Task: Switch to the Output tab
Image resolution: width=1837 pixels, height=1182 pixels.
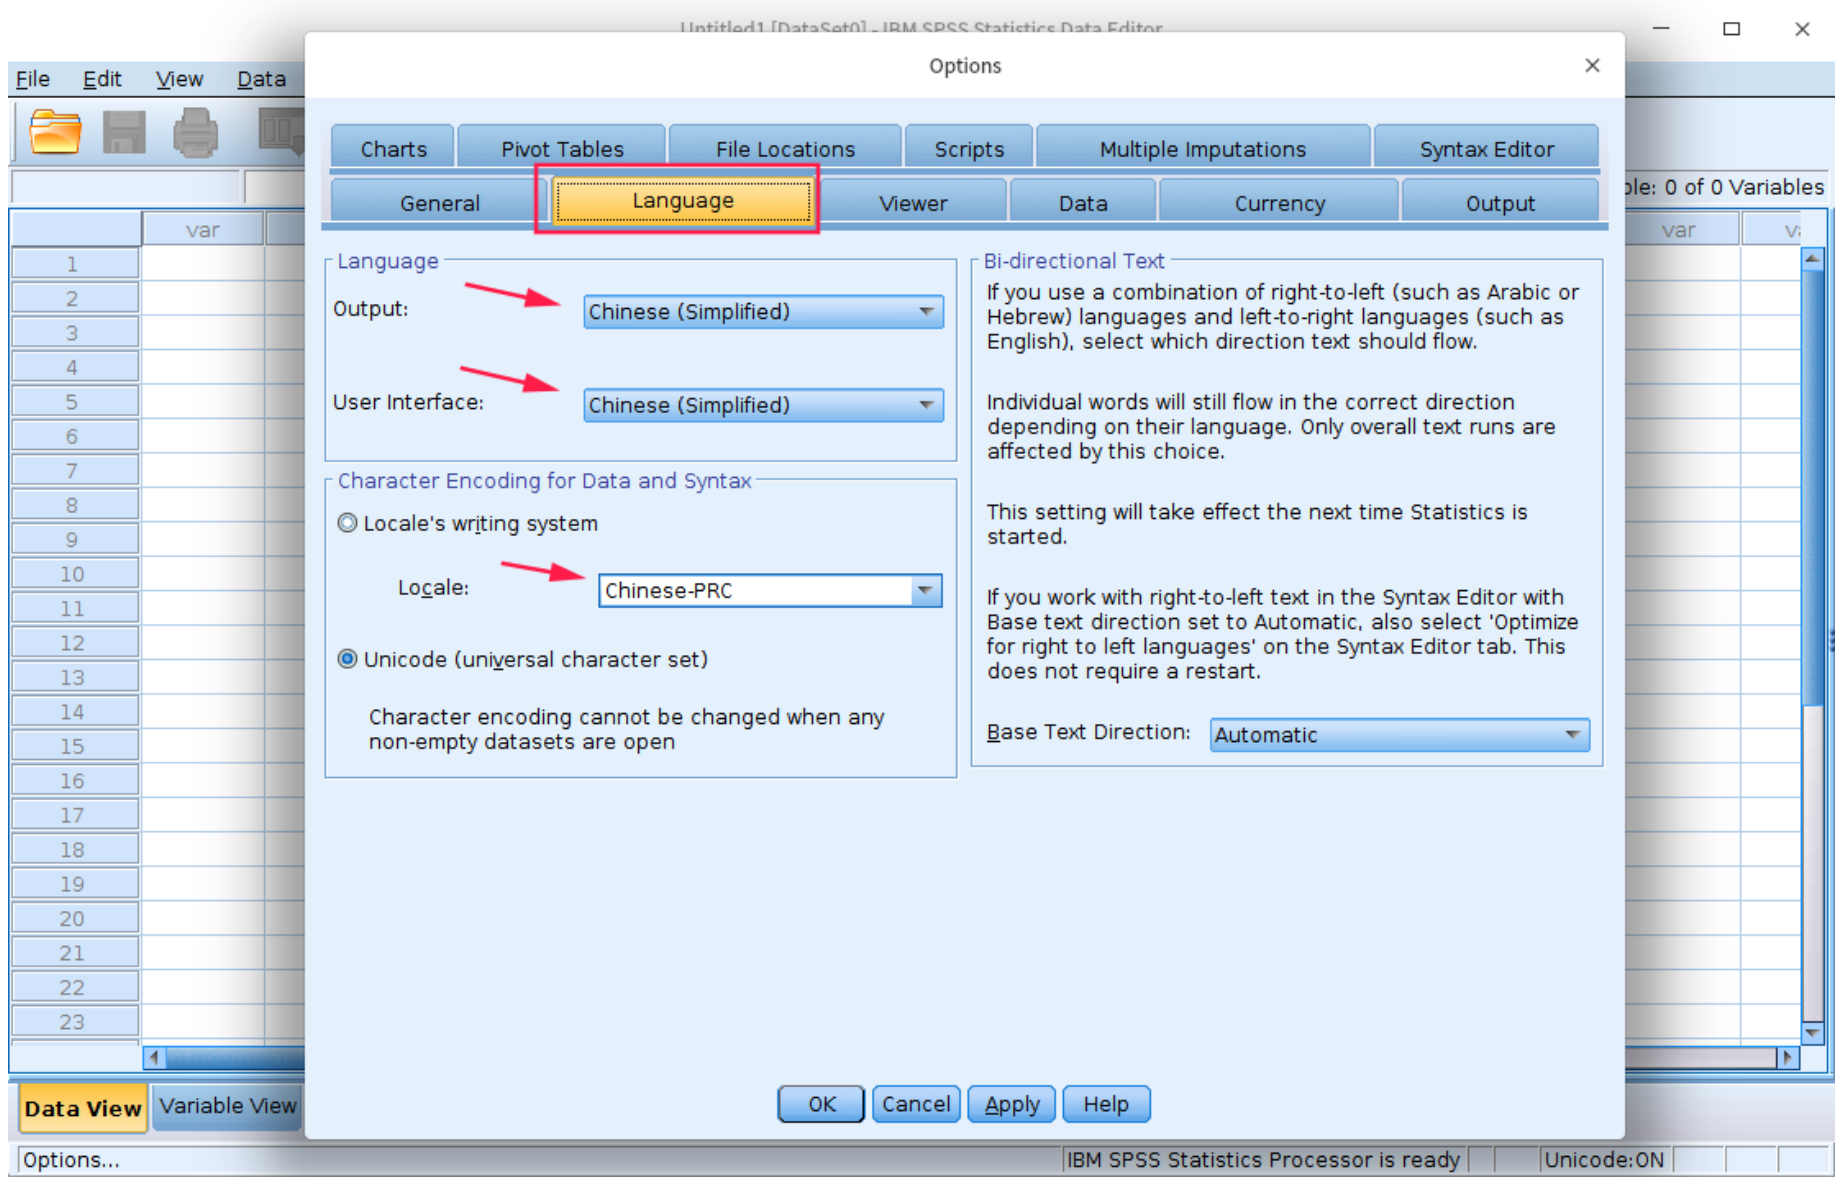Action: 1500,202
